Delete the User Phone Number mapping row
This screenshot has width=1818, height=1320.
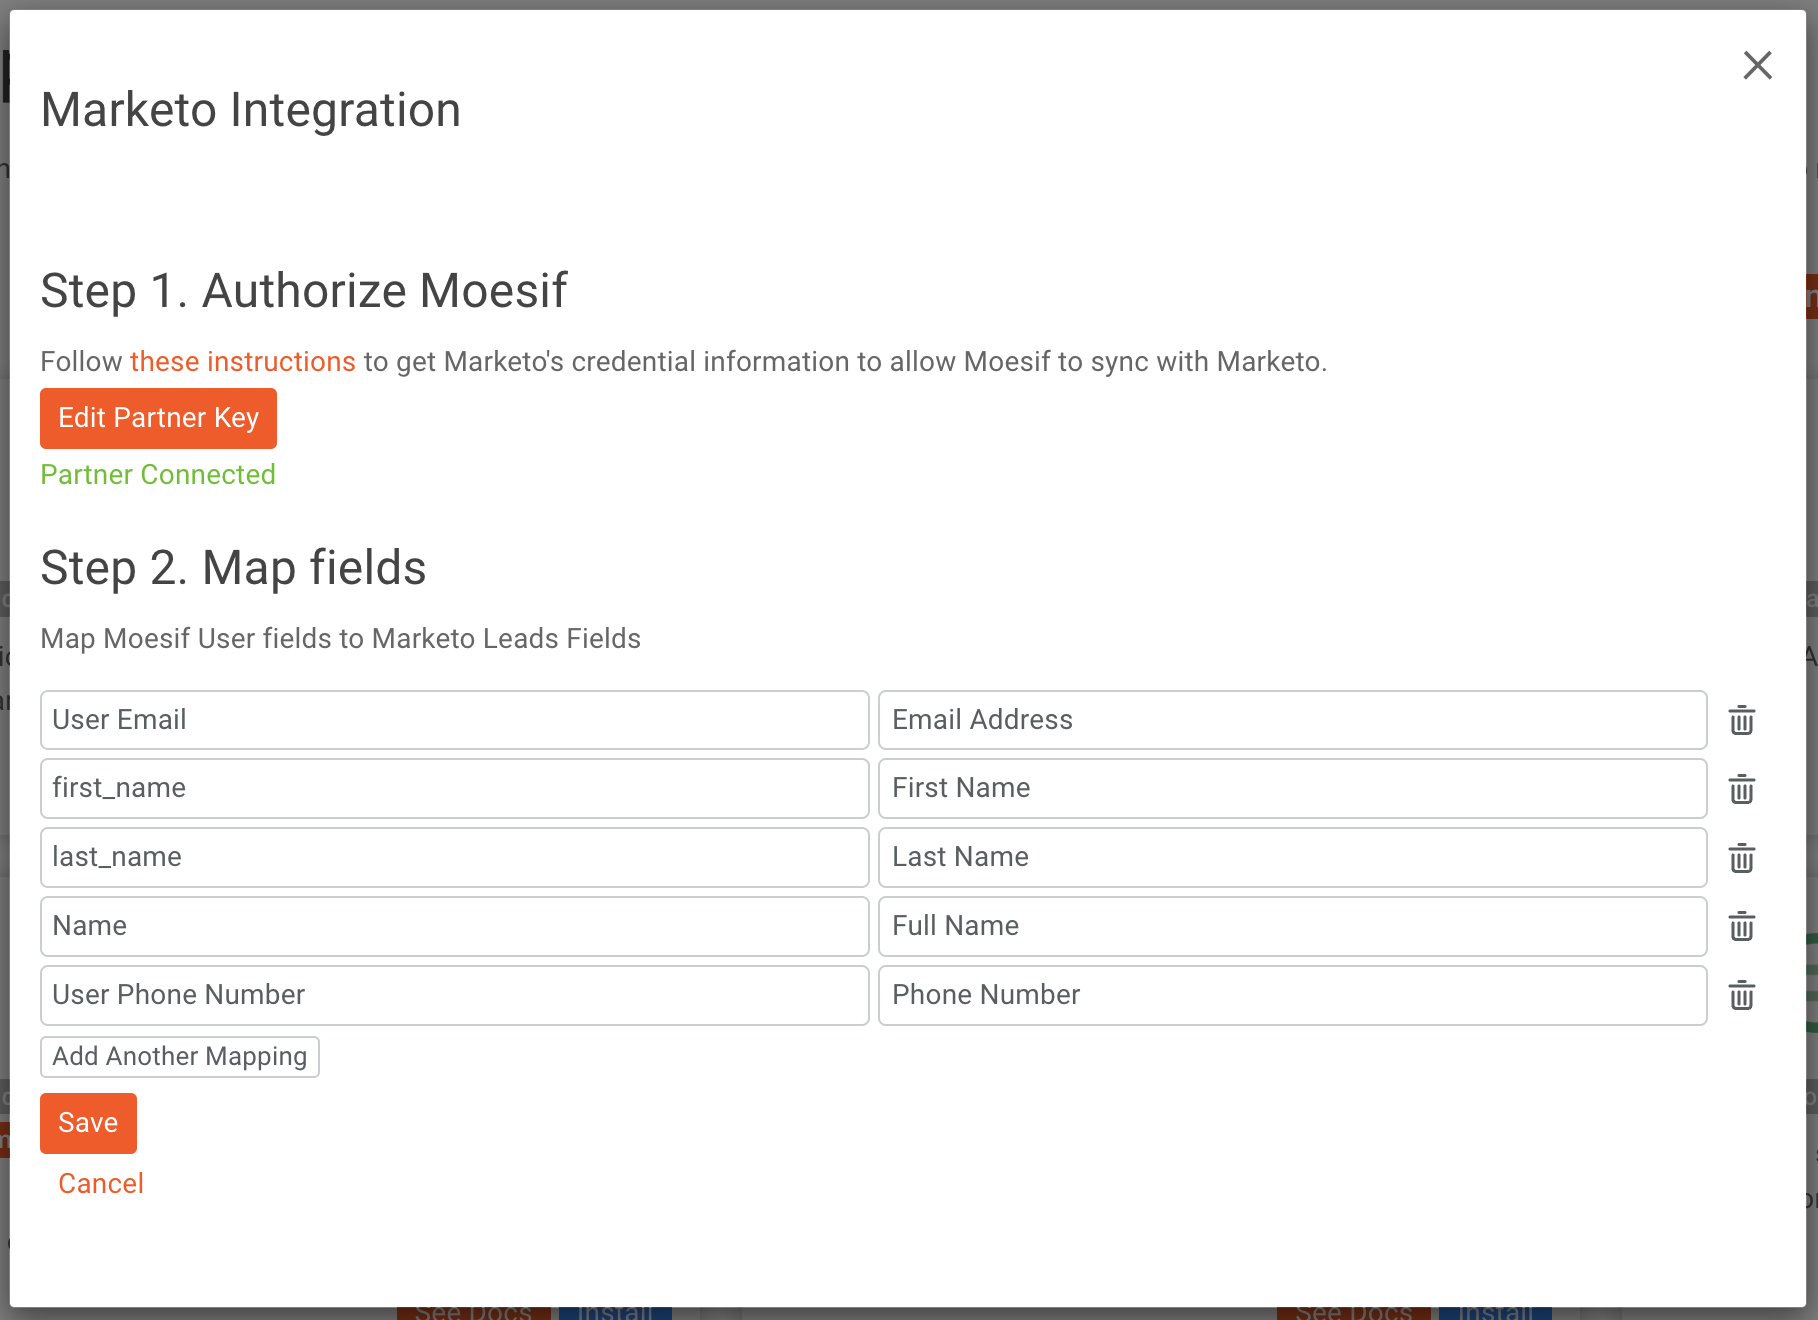tap(1741, 996)
